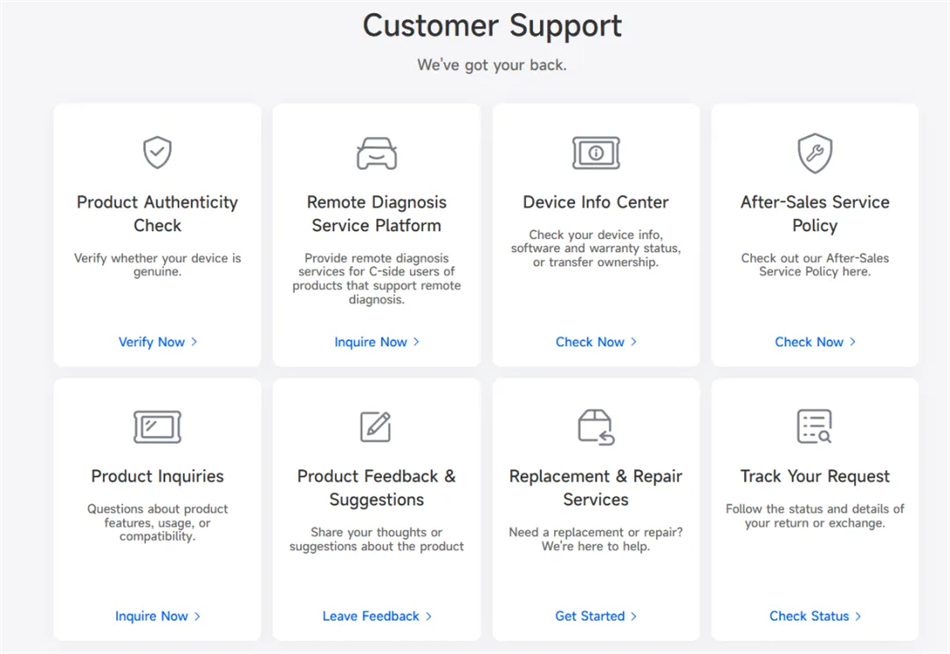
Task: Click the box return Replacement & Repair icon
Action: pyautogui.click(x=596, y=427)
